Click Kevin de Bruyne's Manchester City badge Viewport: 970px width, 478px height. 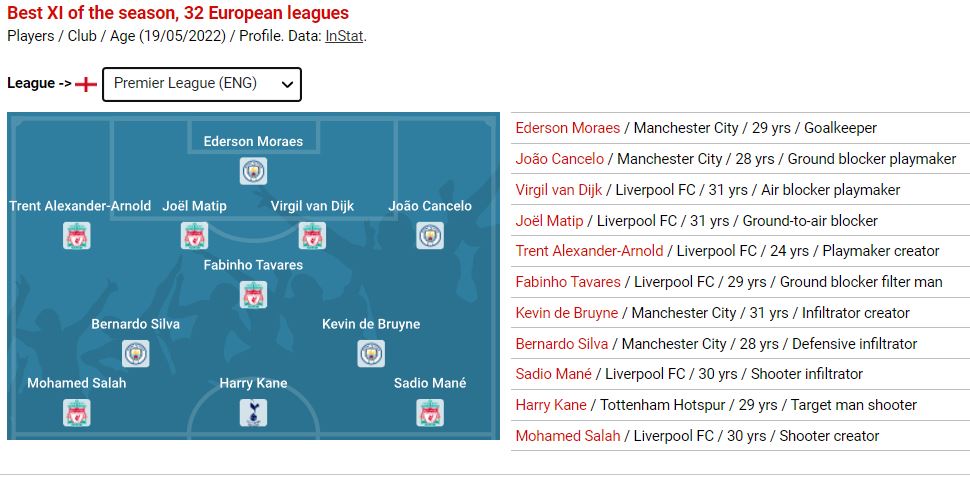coord(371,354)
